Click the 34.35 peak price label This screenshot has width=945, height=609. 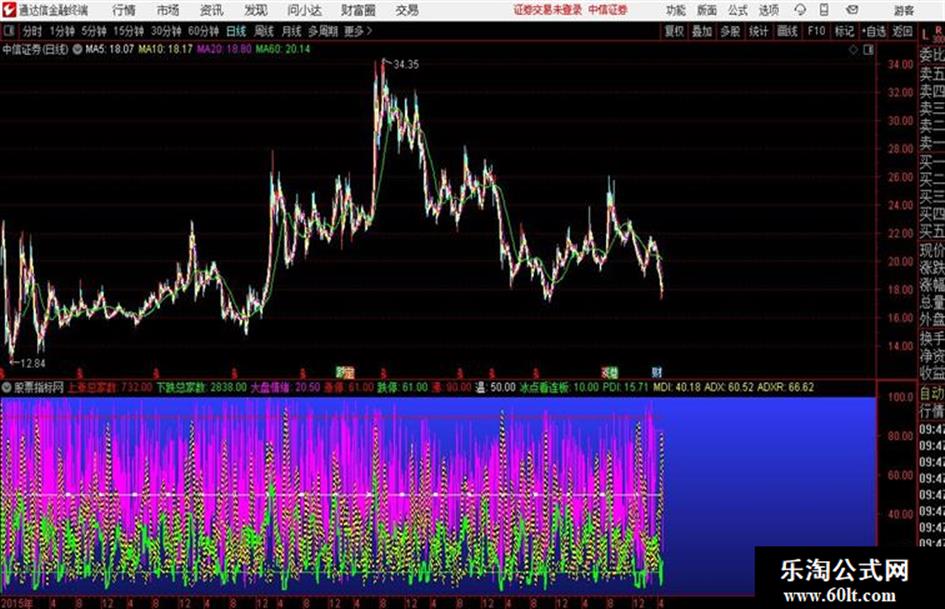[x=406, y=64]
